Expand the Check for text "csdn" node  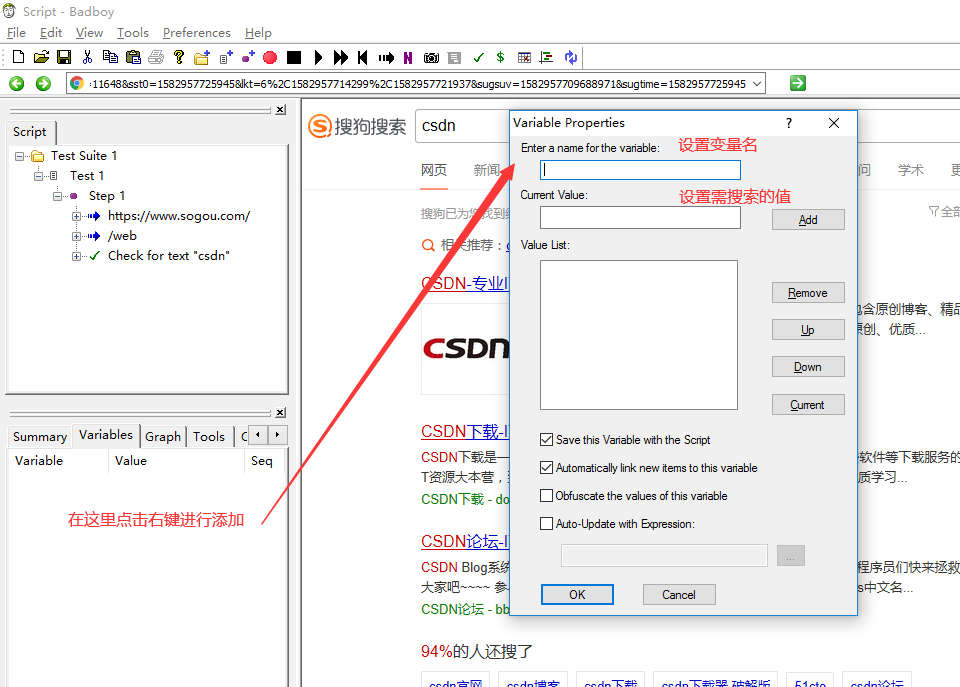click(x=77, y=257)
